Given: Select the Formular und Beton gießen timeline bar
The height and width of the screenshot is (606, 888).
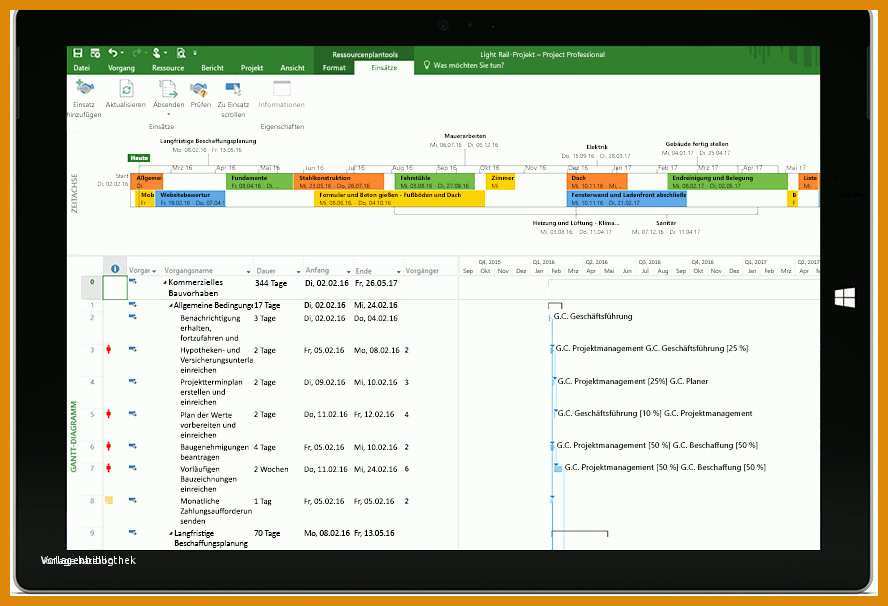Looking at the screenshot, I should click(400, 199).
